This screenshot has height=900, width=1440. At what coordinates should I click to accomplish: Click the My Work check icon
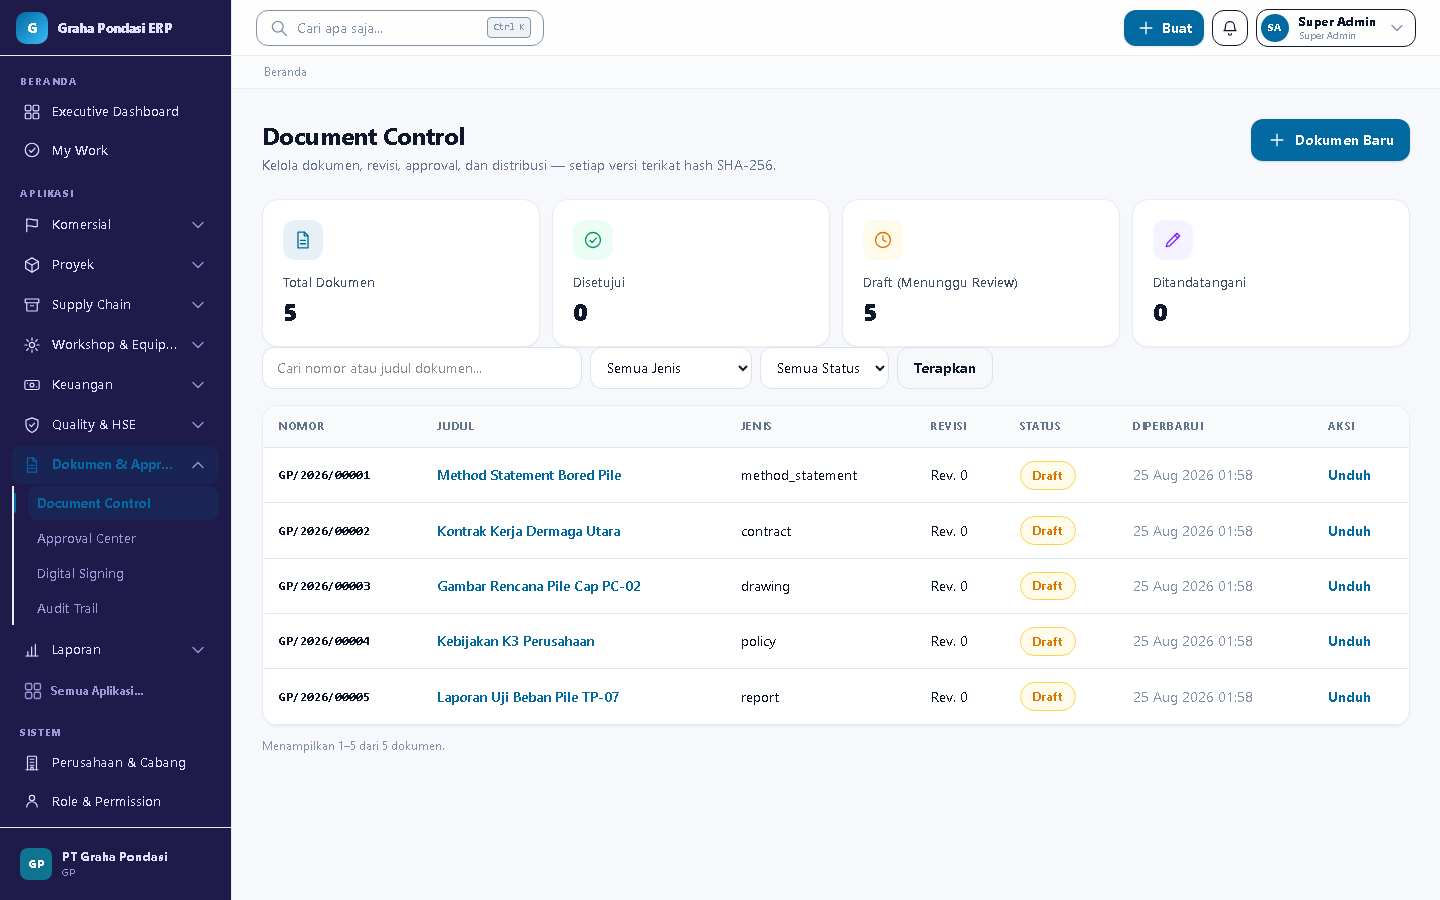click(32, 150)
